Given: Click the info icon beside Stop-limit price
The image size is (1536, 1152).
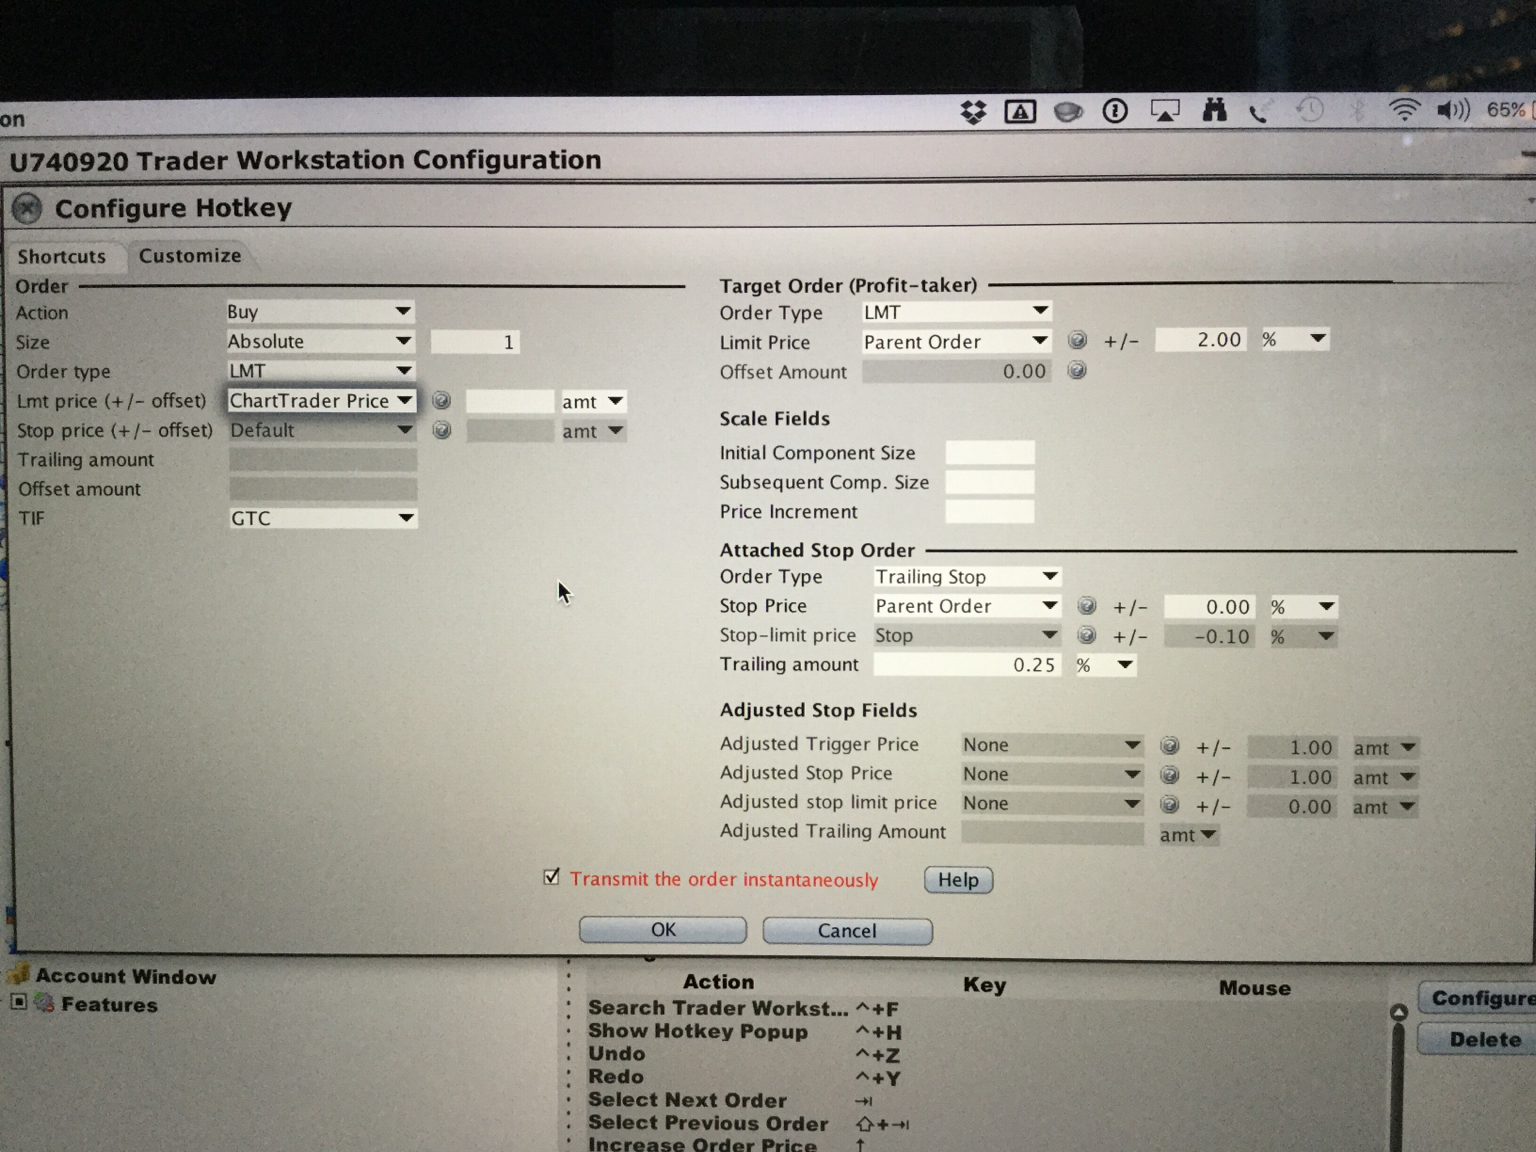Looking at the screenshot, I should pos(1087,636).
